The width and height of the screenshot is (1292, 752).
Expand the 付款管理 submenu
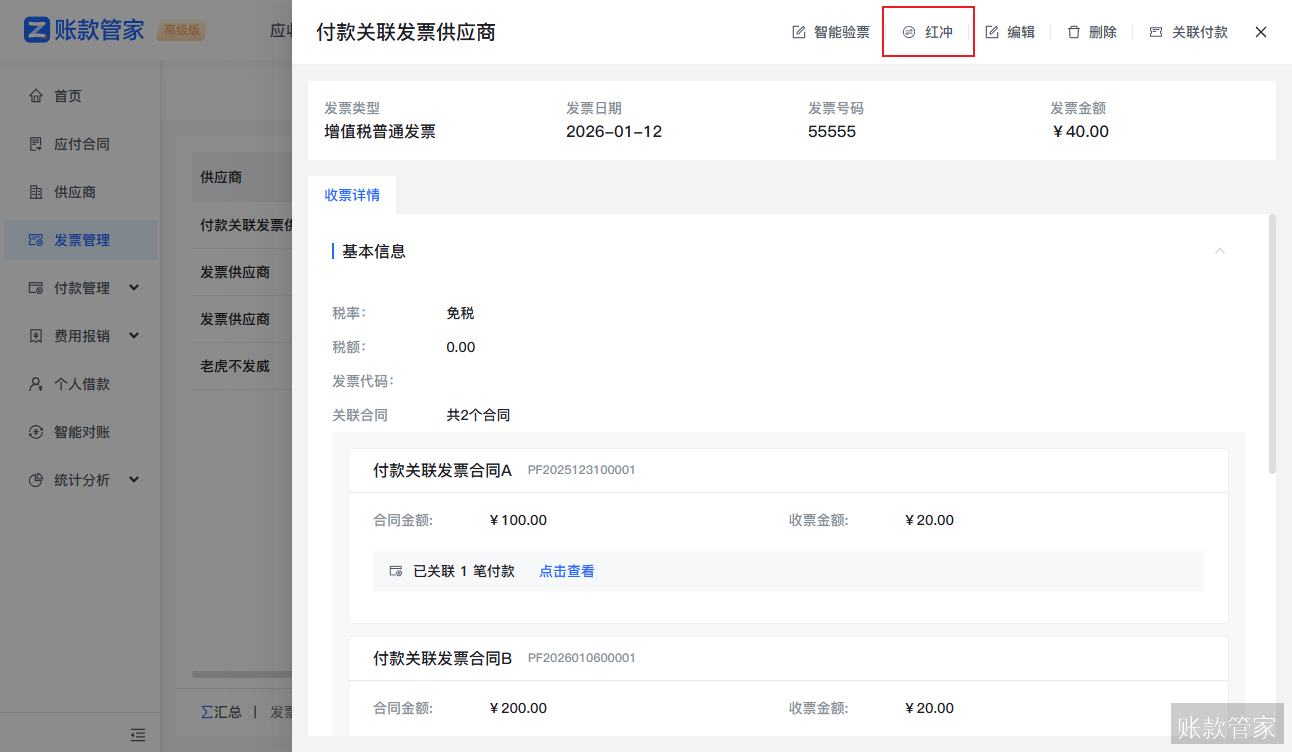[x=80, y=287]
